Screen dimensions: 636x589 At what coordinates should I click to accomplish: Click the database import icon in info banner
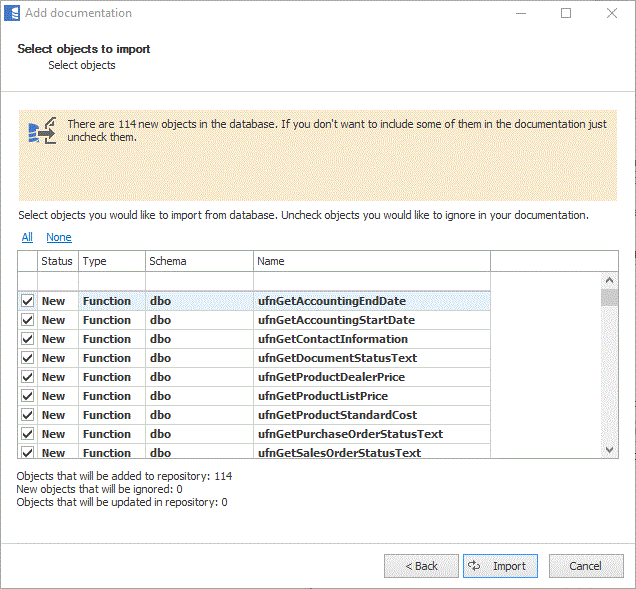pyautogui.click(x=42, y=131)
